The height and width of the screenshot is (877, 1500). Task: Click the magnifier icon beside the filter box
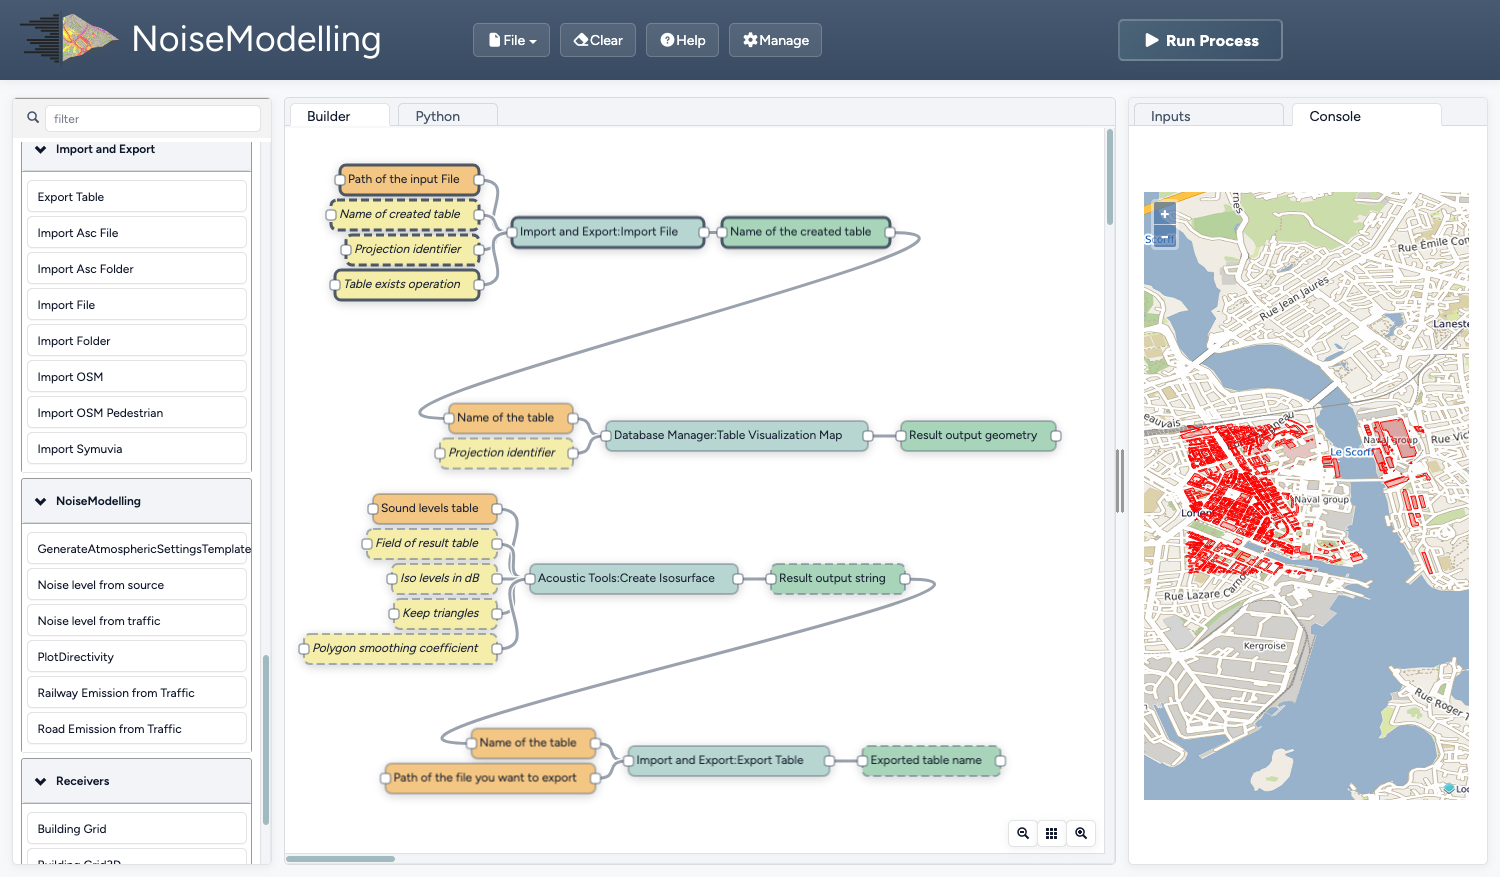(33, 118)
